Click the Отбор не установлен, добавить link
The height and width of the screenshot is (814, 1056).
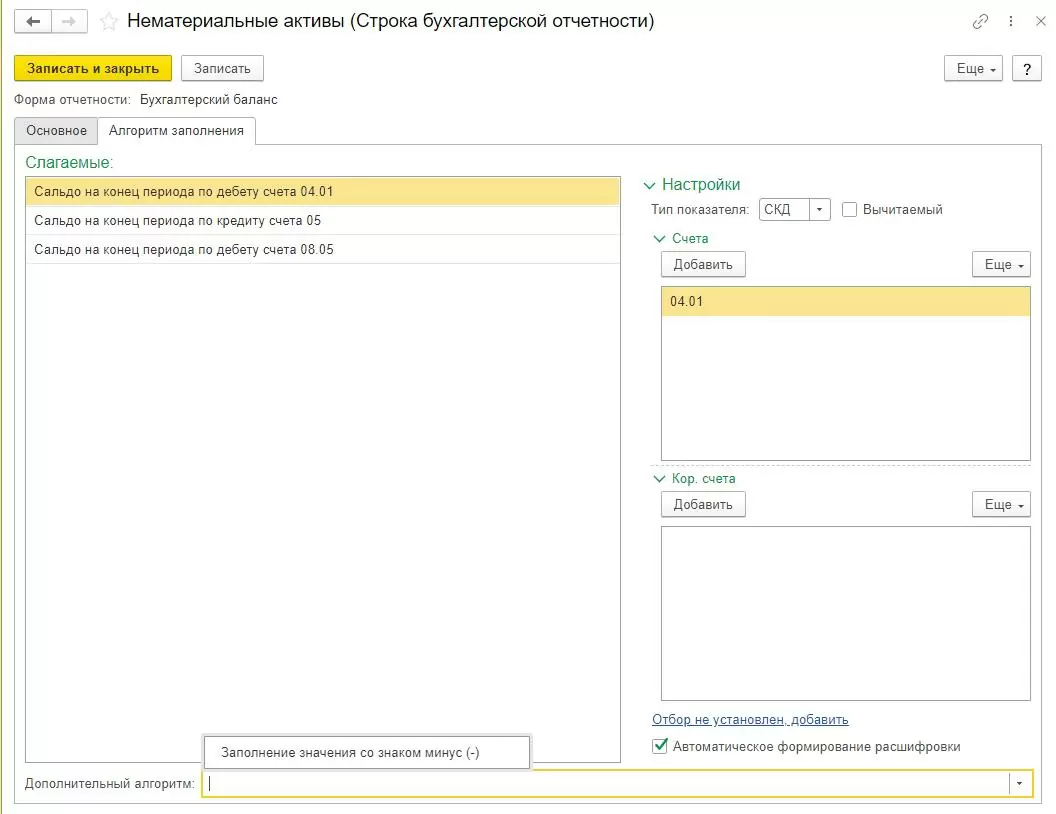pos(750,719)
